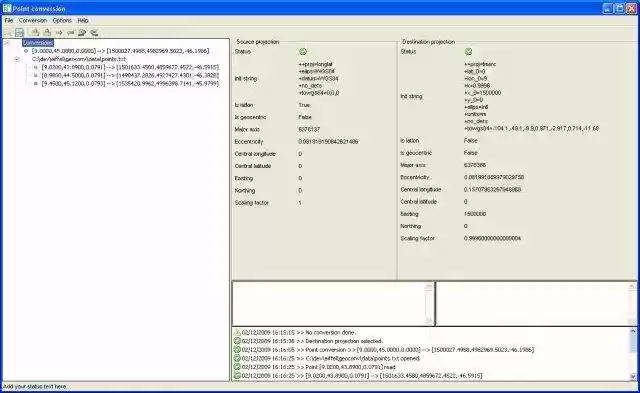Click warning icon beside 'No conversion done'
640x393 pixels.
[237, 333]
